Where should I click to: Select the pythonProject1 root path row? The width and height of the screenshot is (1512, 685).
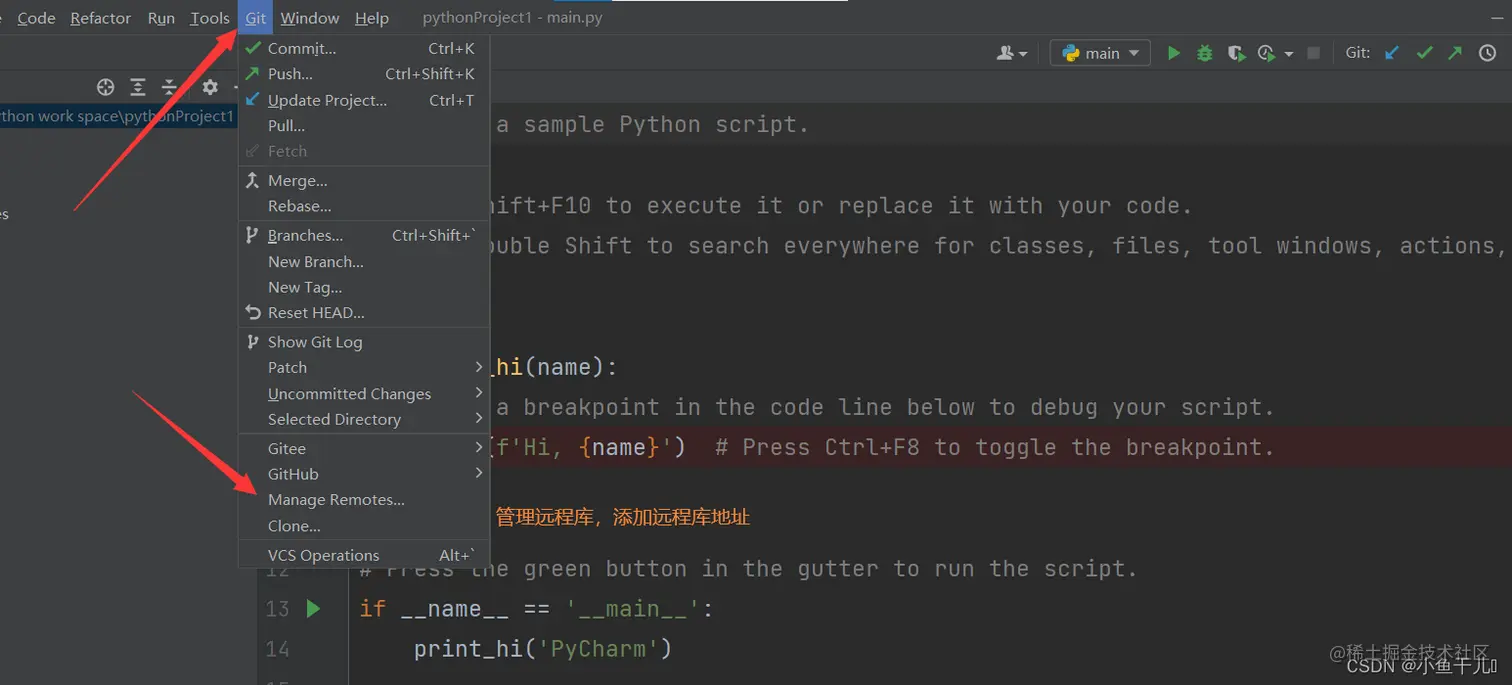click(x=118, y=116)
